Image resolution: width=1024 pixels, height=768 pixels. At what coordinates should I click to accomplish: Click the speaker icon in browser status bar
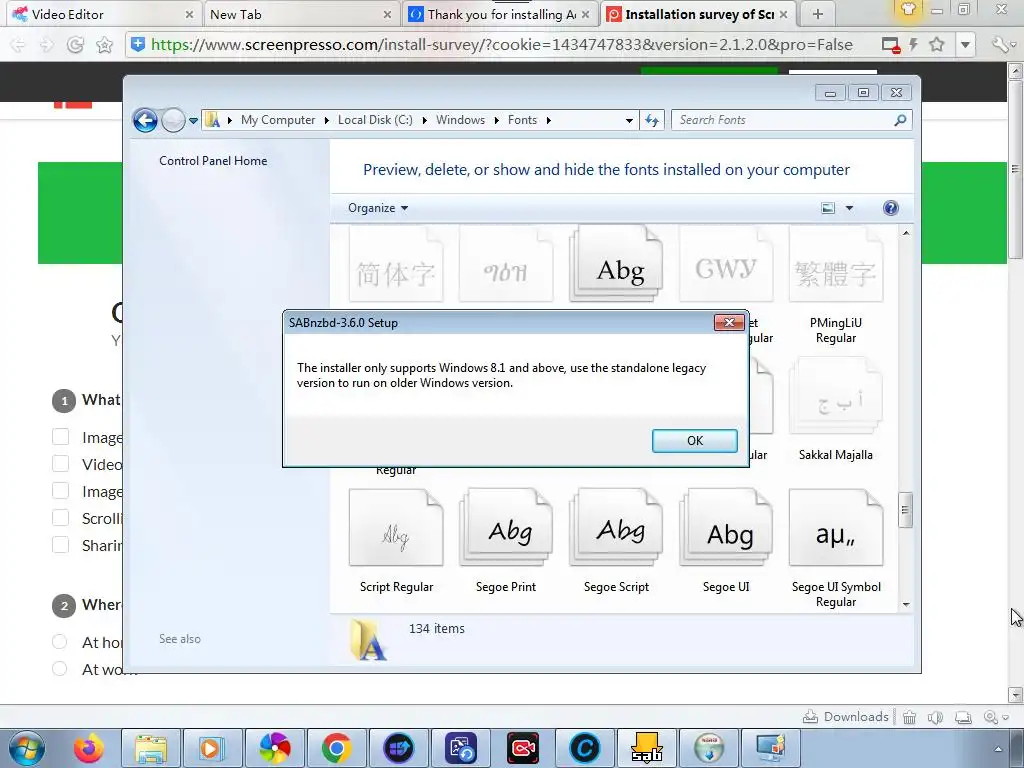(935, 717)
